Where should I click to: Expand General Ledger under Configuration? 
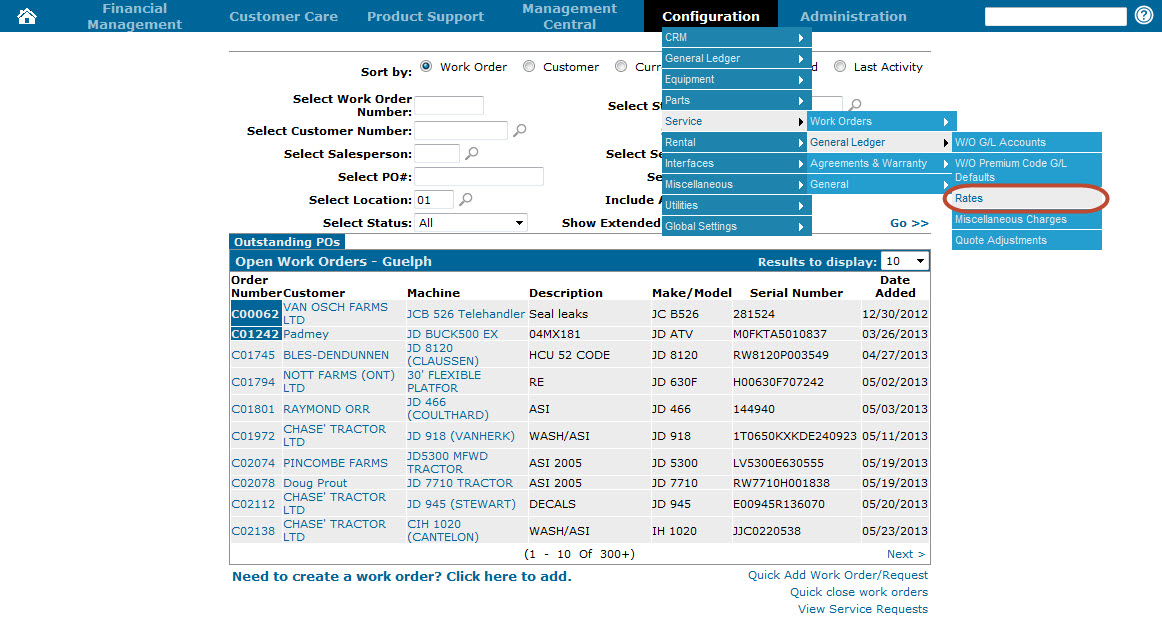coord(735,59)
